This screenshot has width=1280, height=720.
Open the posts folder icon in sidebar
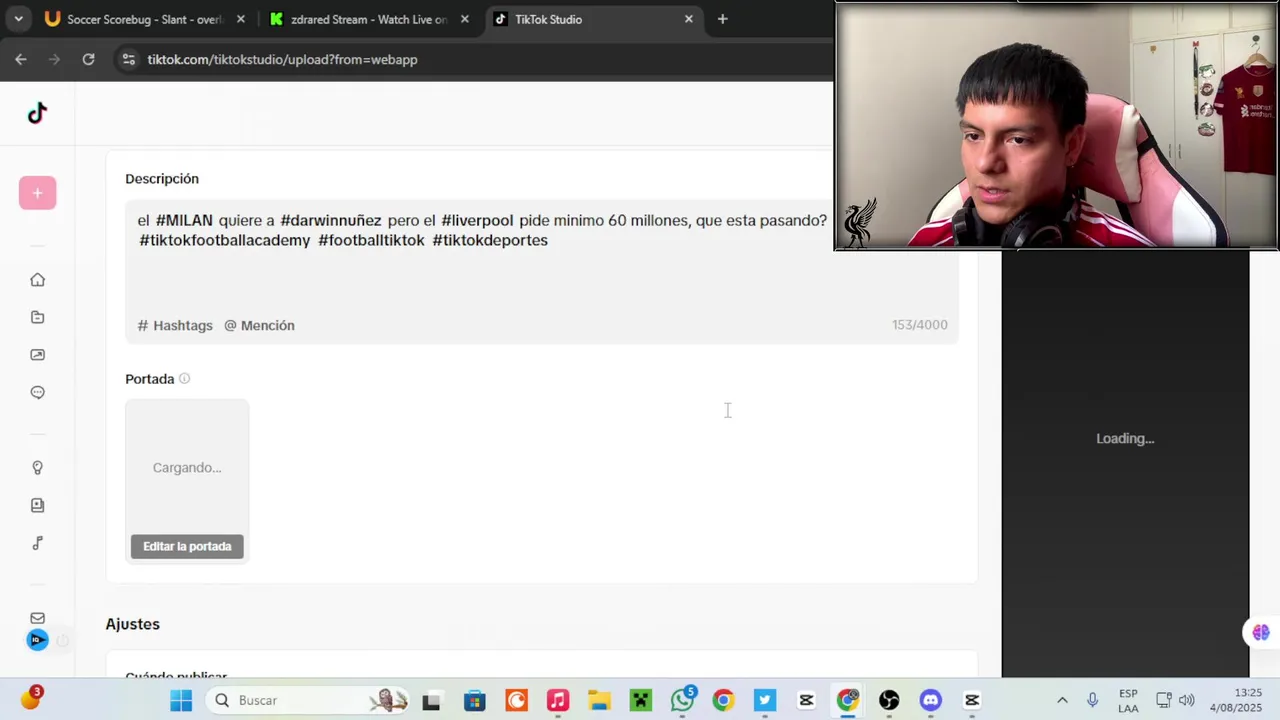click(37, 317)
